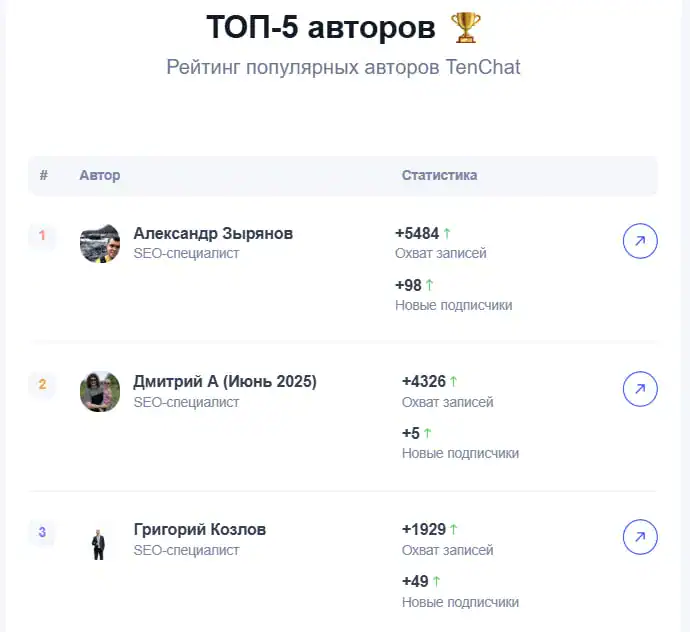This screenshot has width=690, height=632.
Task: Click the name Григорий Козлов
Action: 200,529
